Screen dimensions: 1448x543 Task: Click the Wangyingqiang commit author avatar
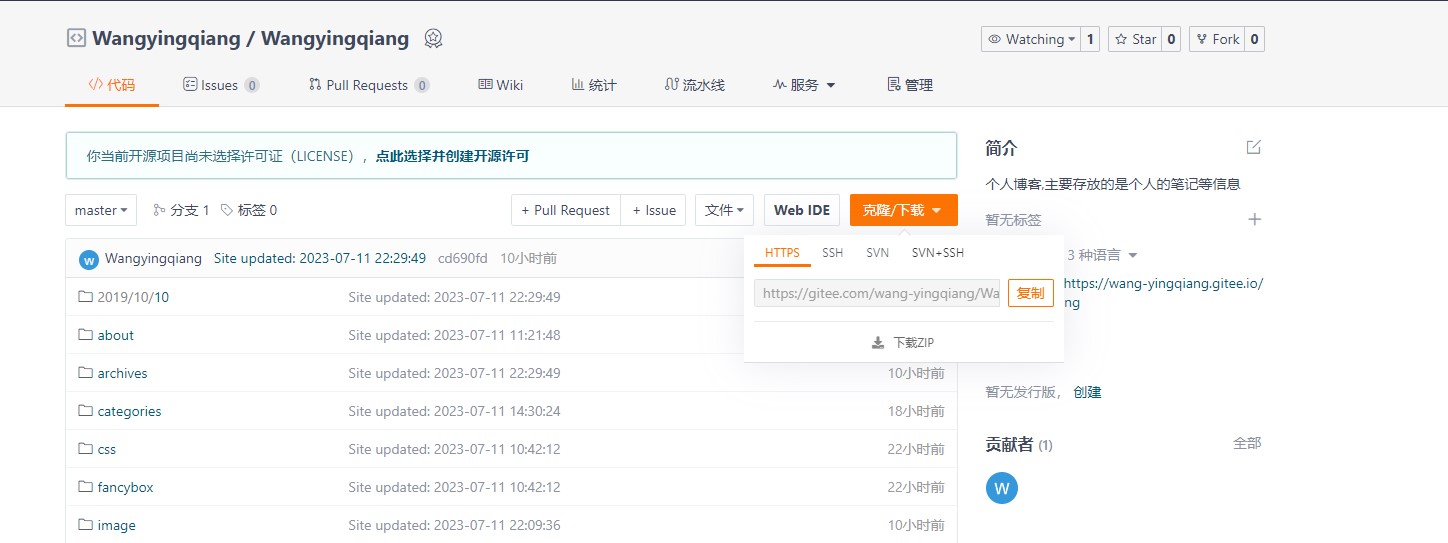[89, 259]
